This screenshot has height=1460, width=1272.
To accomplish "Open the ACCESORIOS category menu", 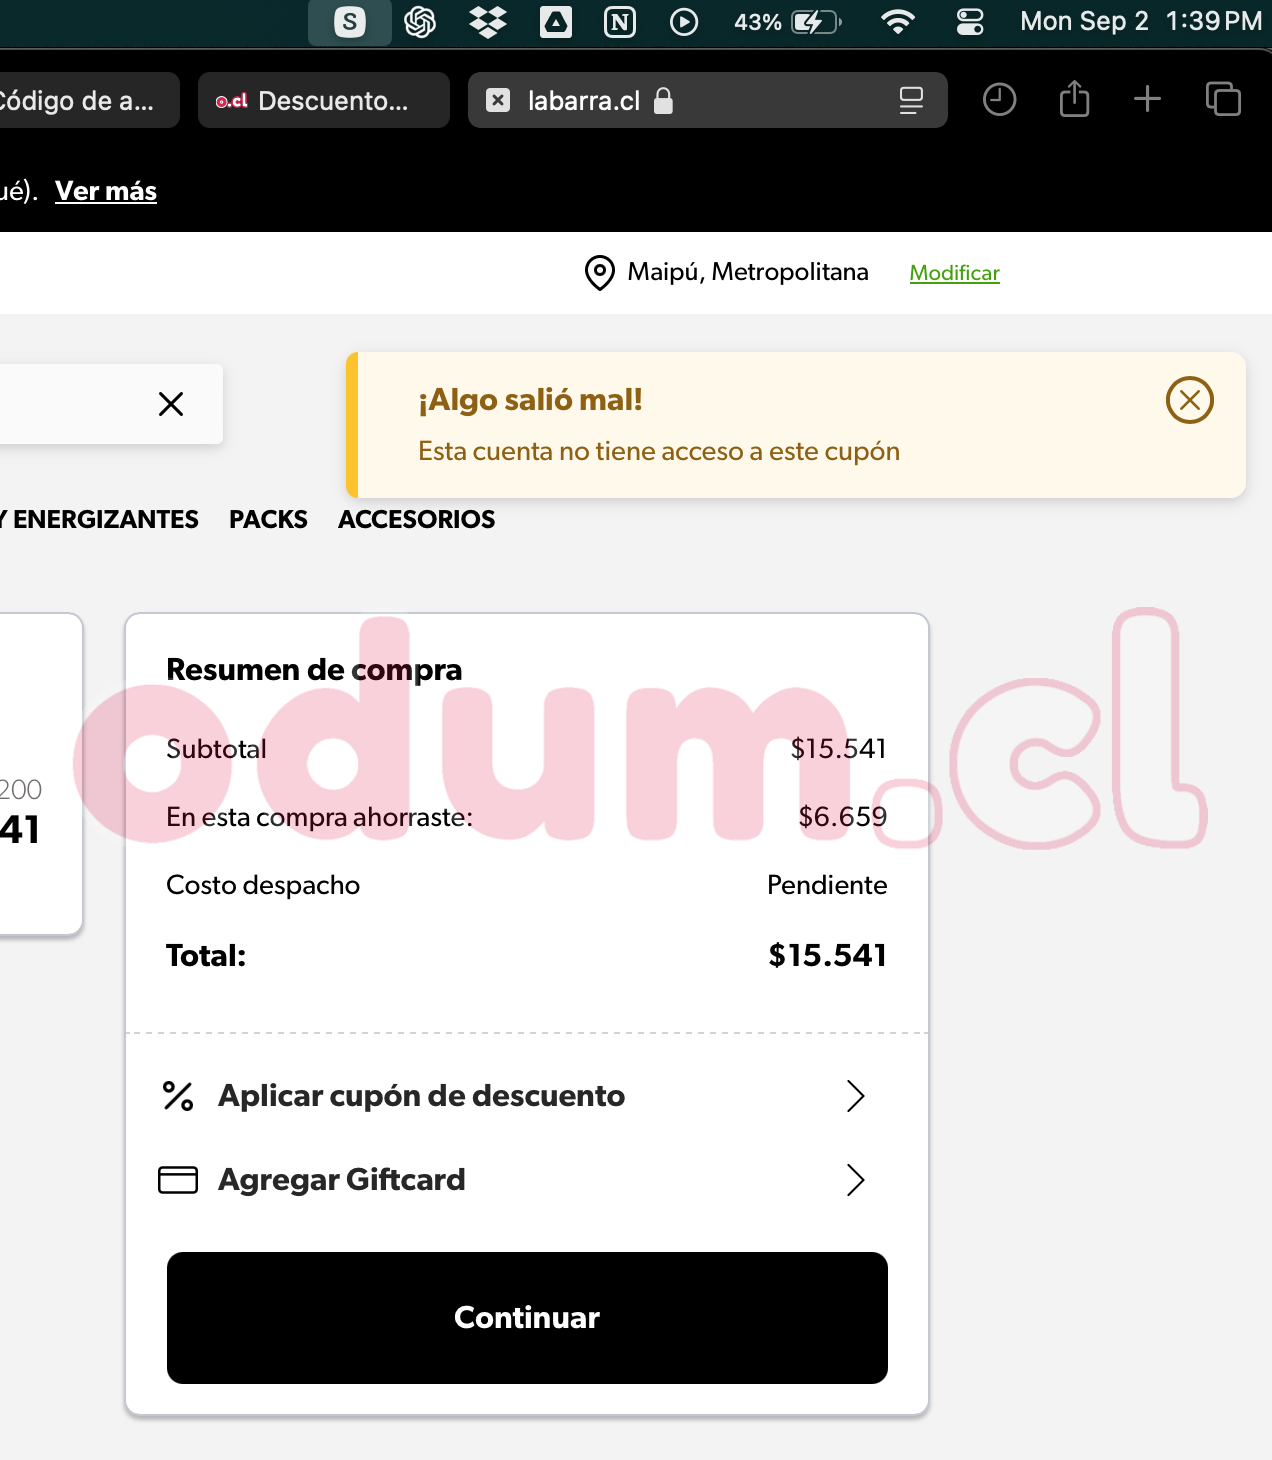I will click(x=416, y=520).
